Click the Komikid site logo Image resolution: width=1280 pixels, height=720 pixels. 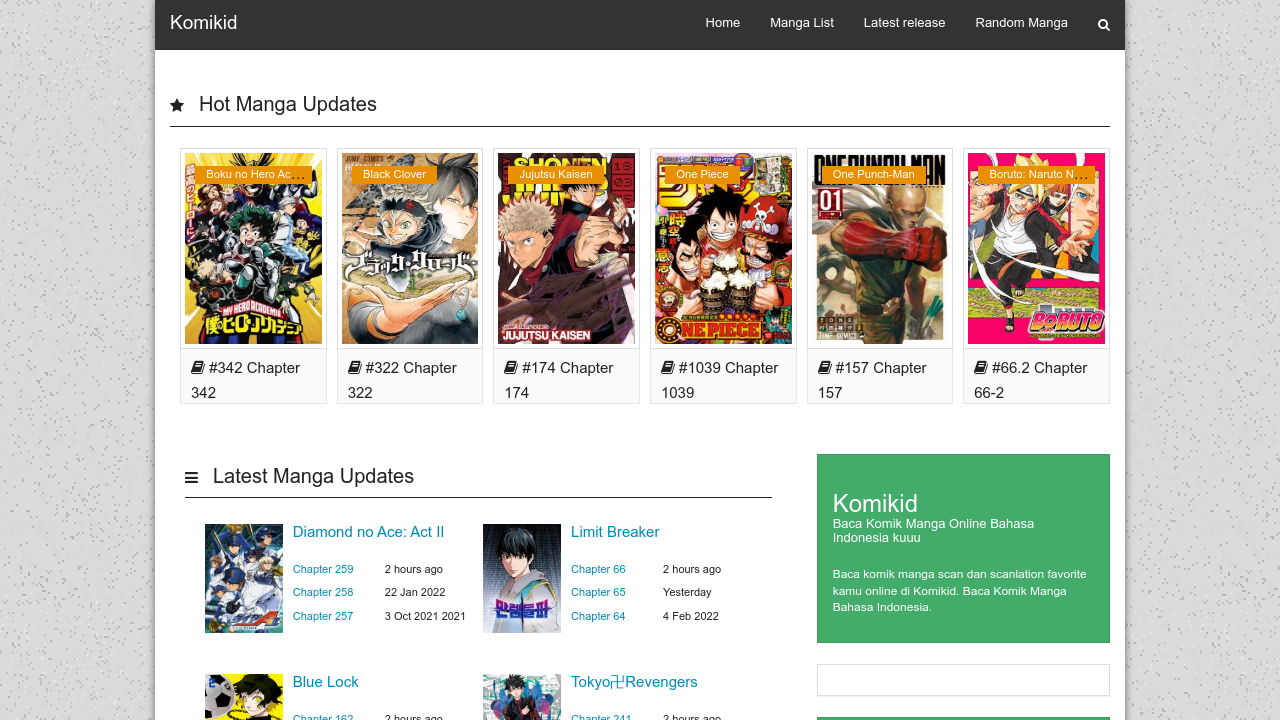pos(204,23)
